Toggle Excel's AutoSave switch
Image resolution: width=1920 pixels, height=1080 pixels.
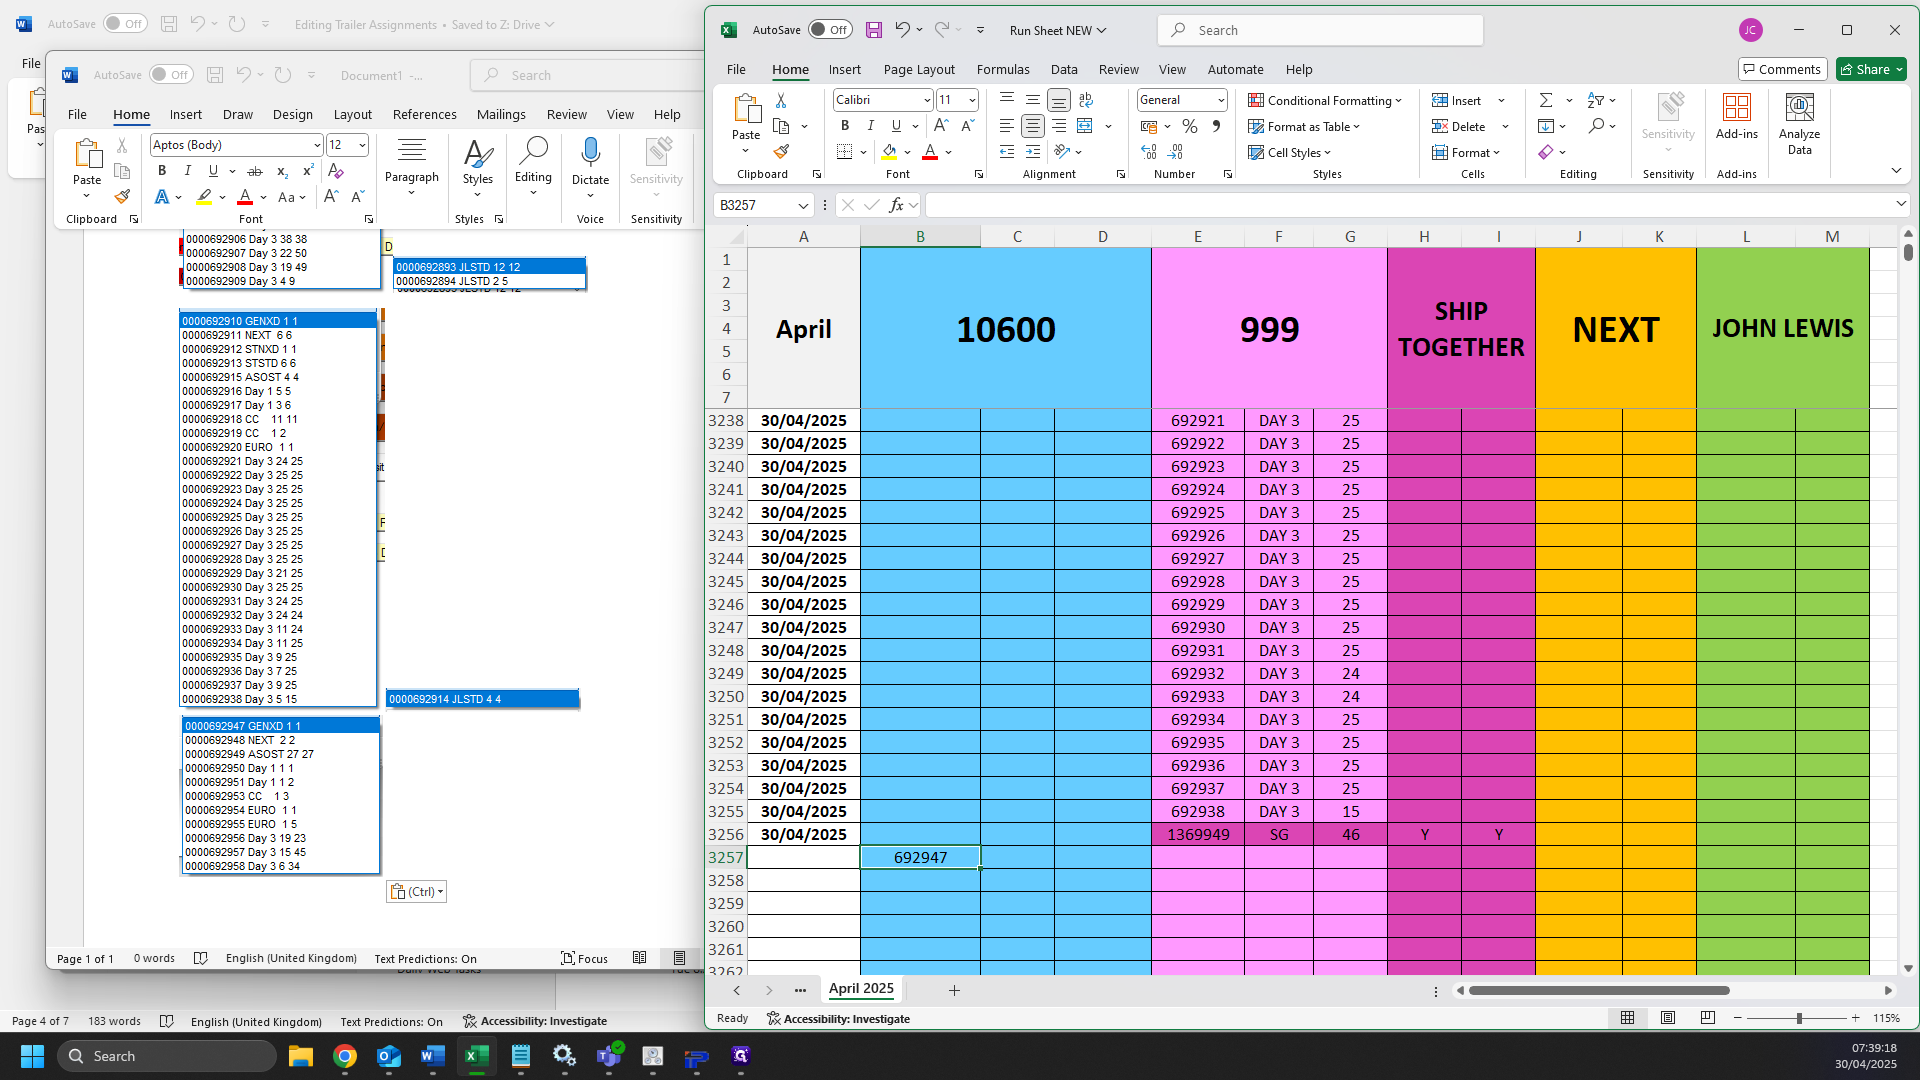(830, 30)
